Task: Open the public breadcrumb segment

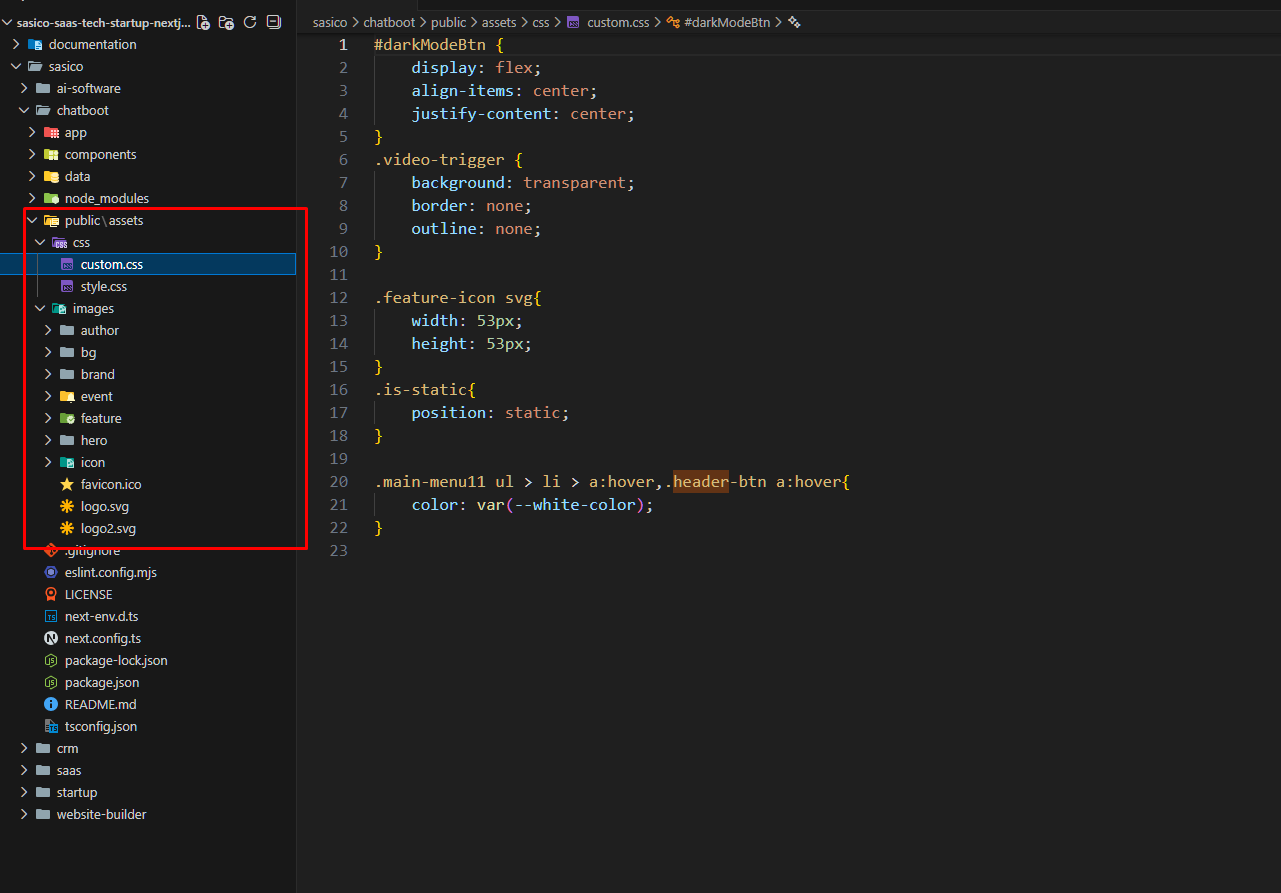Action: [x=449, y=22]
